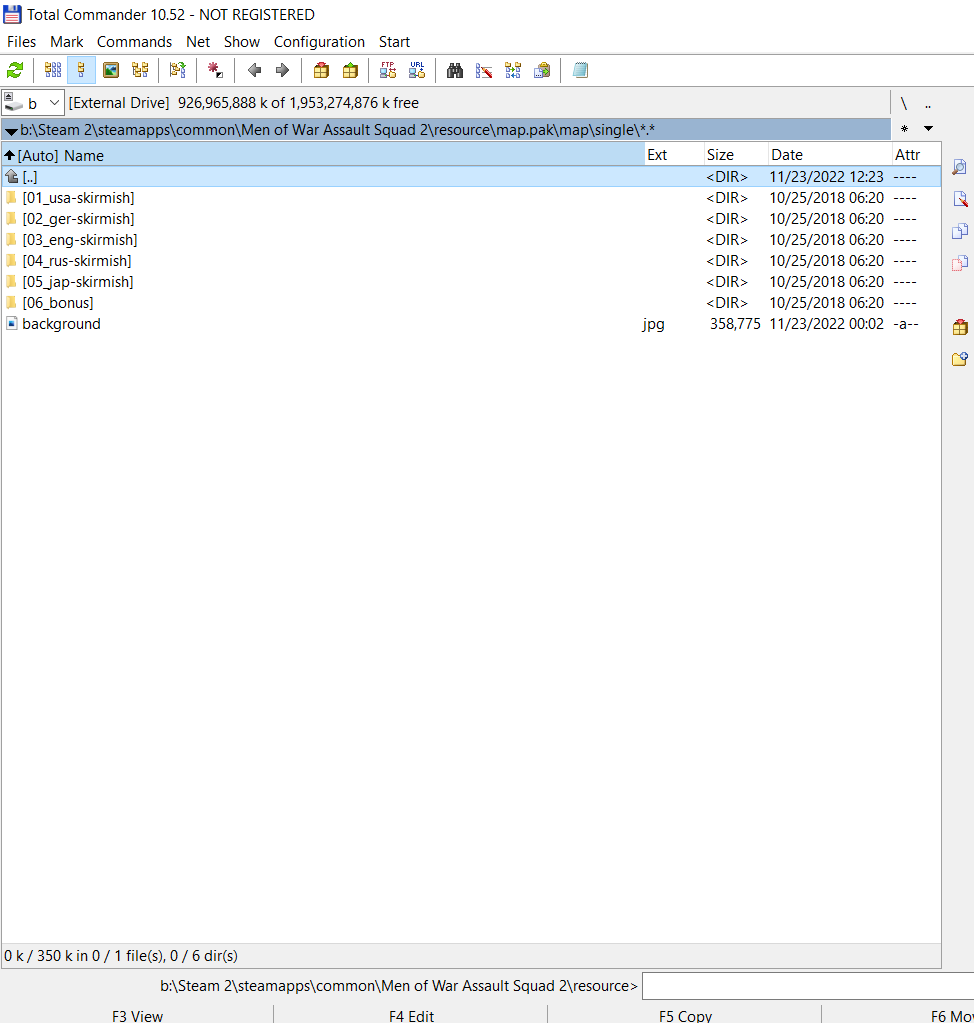Click the red asterisk invert selection icon

215,70
